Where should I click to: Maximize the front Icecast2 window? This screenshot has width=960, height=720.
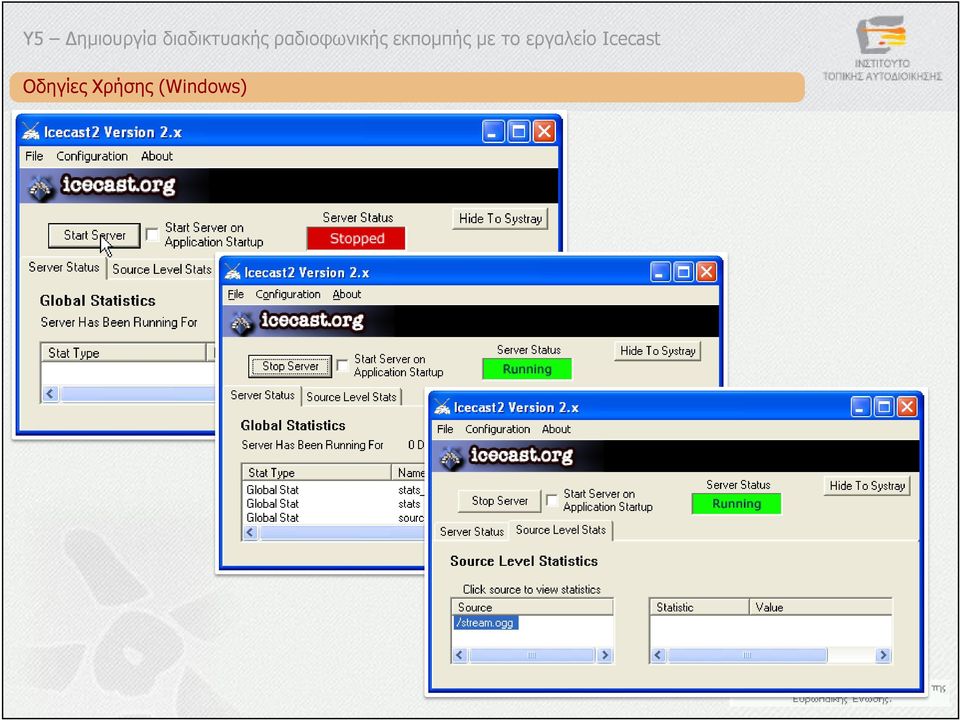click(x=884, y=407)
